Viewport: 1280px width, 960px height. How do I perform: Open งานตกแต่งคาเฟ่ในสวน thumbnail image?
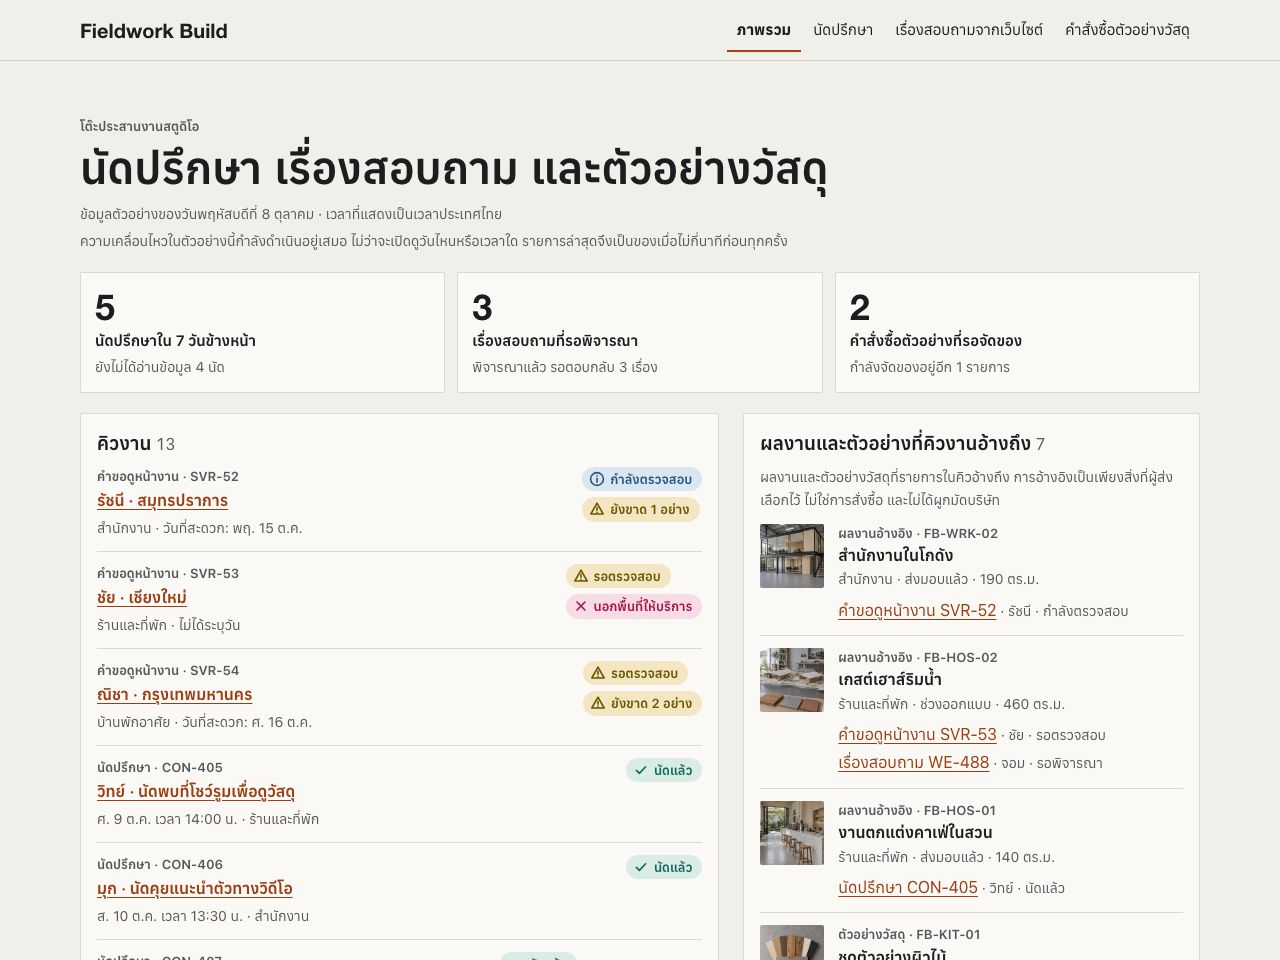tap(792, 833)
